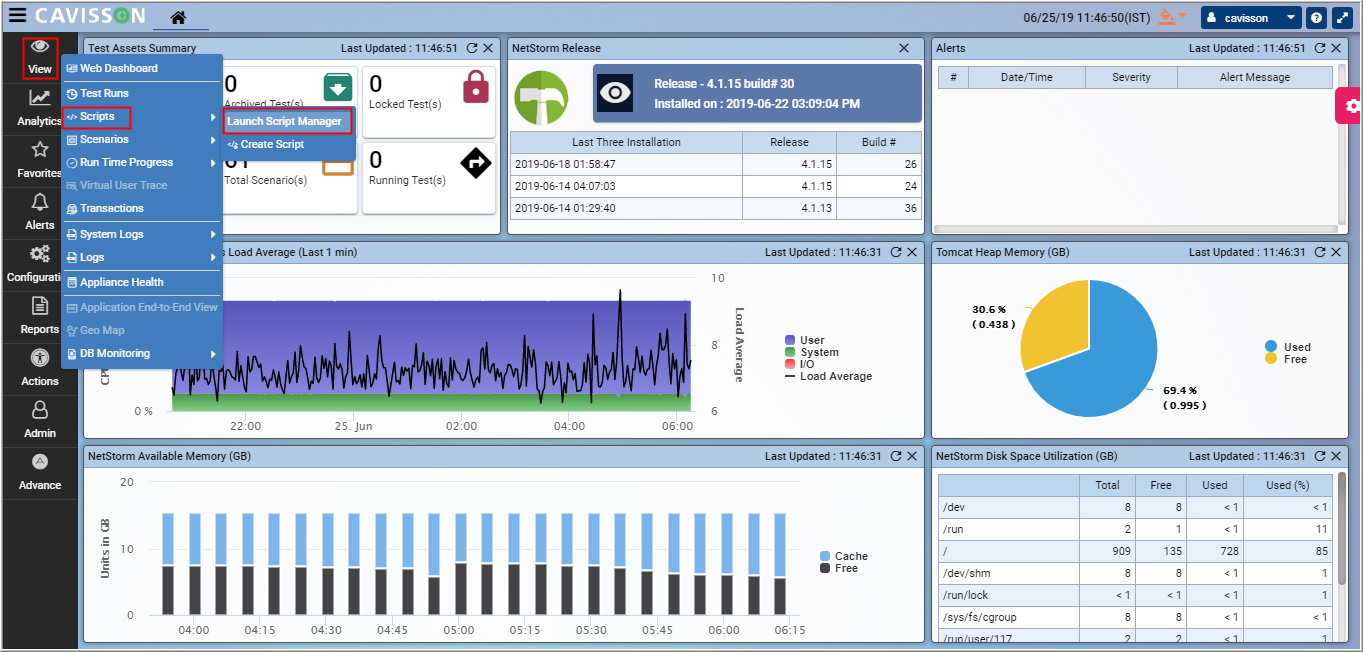Viewport: 1363px width, 652px height.
Task: Toggle Cache series in Available Memory legend
Action: [x=844, y=556]
